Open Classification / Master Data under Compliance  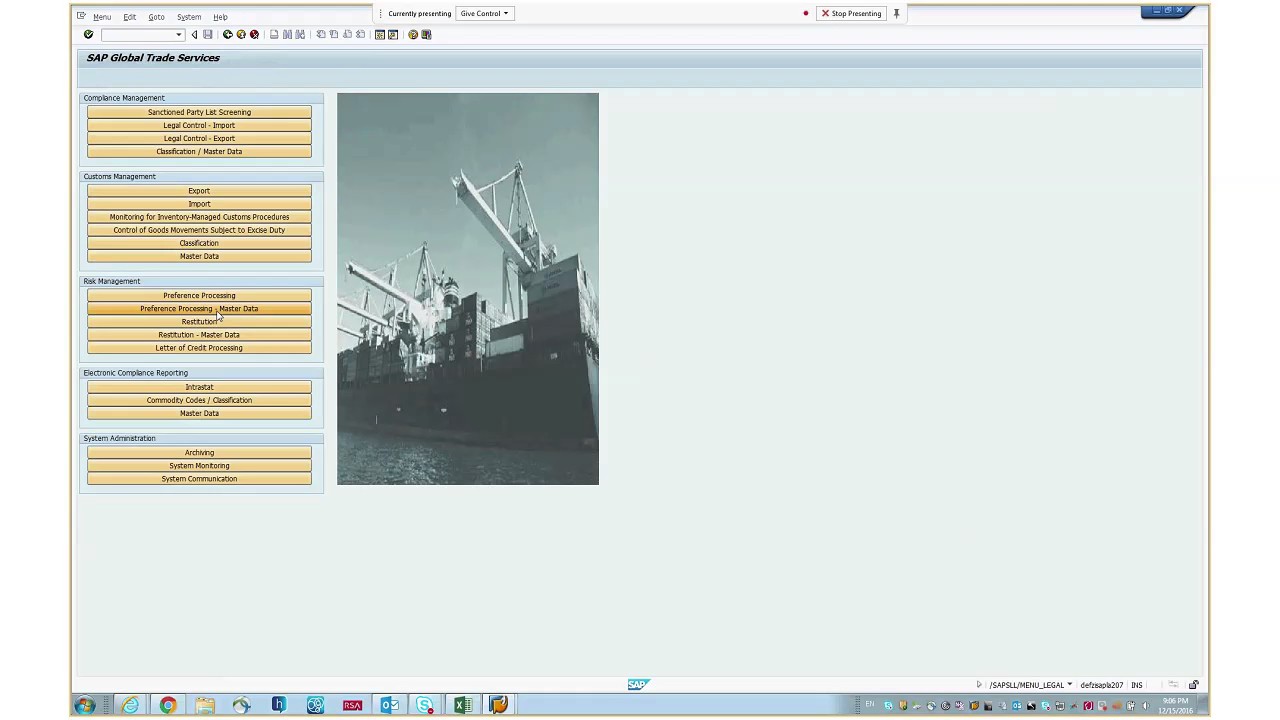[x=199, y=151]
